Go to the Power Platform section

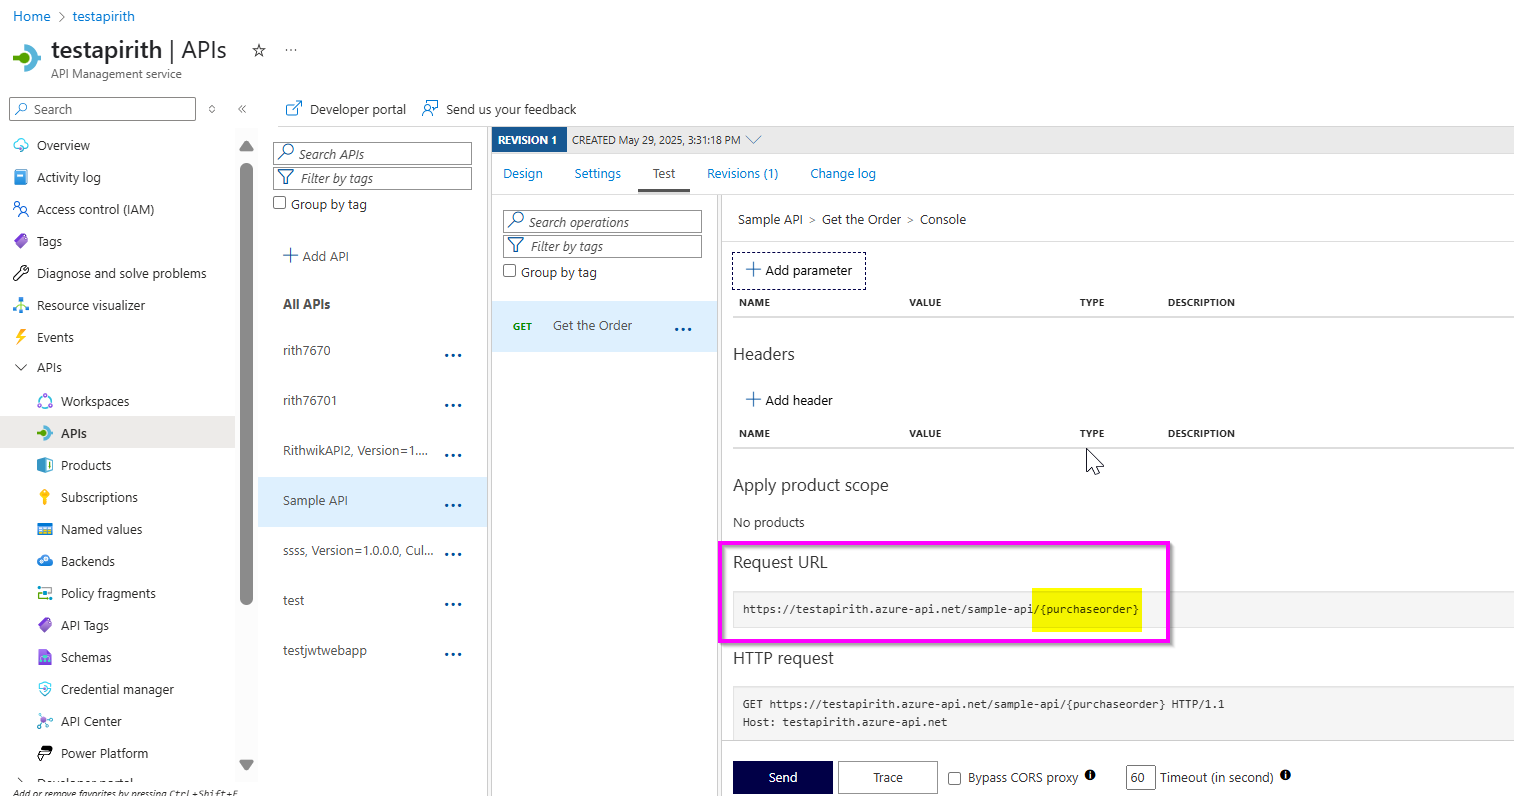[x=103, y=753]
